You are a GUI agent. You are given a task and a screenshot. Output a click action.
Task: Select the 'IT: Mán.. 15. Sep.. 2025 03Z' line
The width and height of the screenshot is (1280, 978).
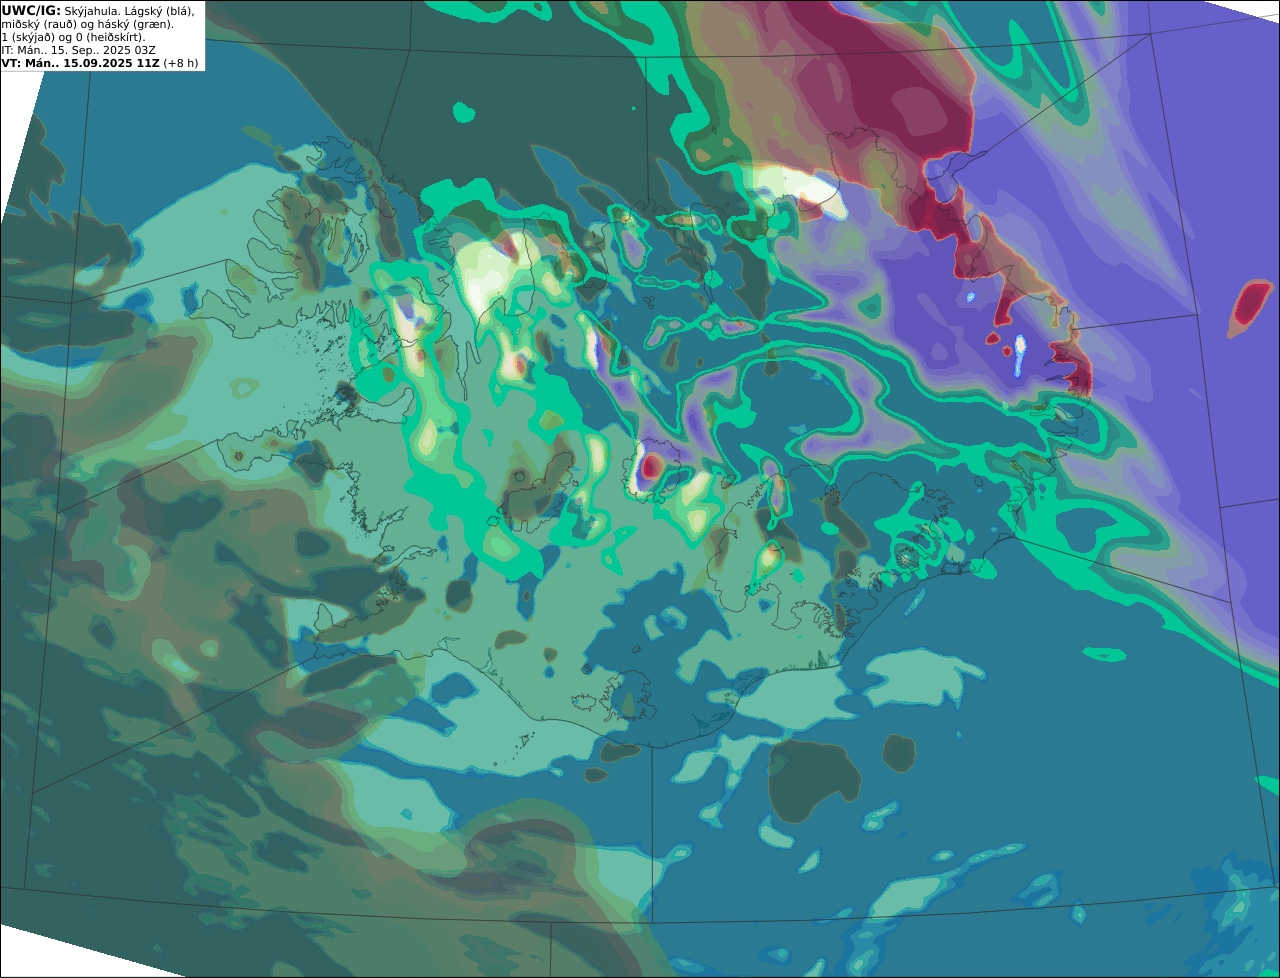tap(78, 50)
